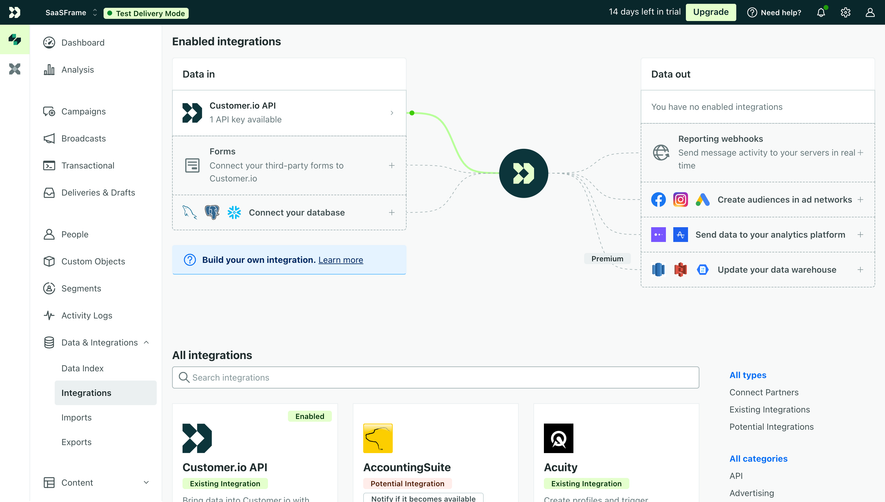Click the Search integrations field
The height and width of the screenshot is (502, 885).
click(436, 377)
